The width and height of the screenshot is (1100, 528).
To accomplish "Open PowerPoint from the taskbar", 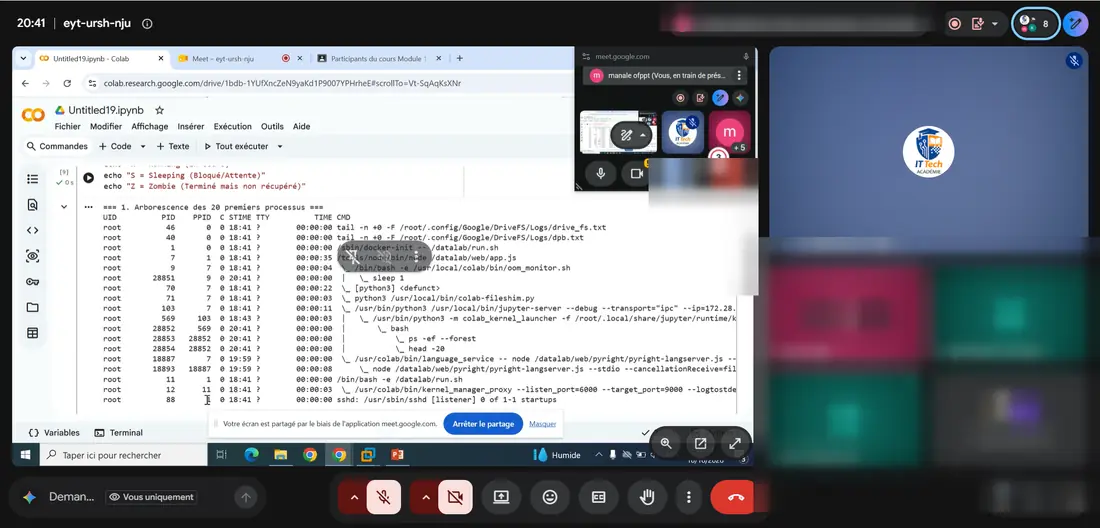I will click(398, 455).
